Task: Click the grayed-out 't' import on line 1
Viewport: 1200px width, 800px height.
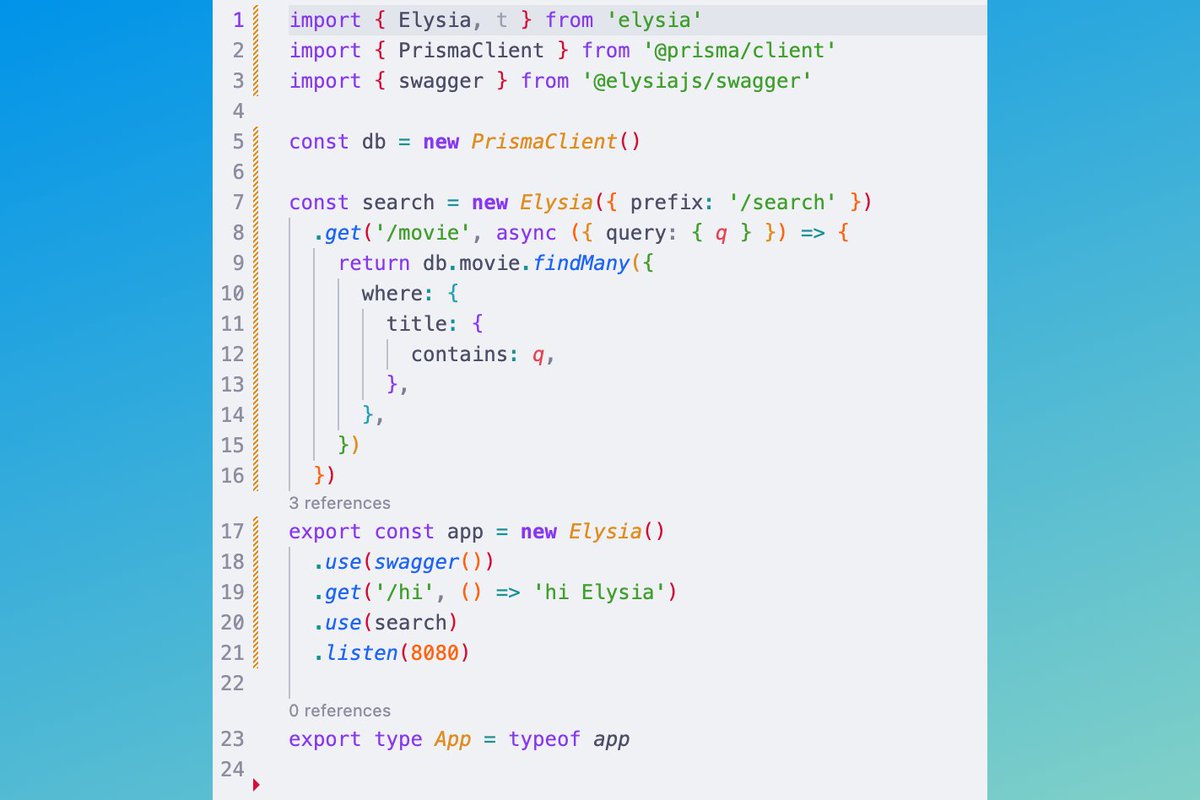Action: pos(502,19)
